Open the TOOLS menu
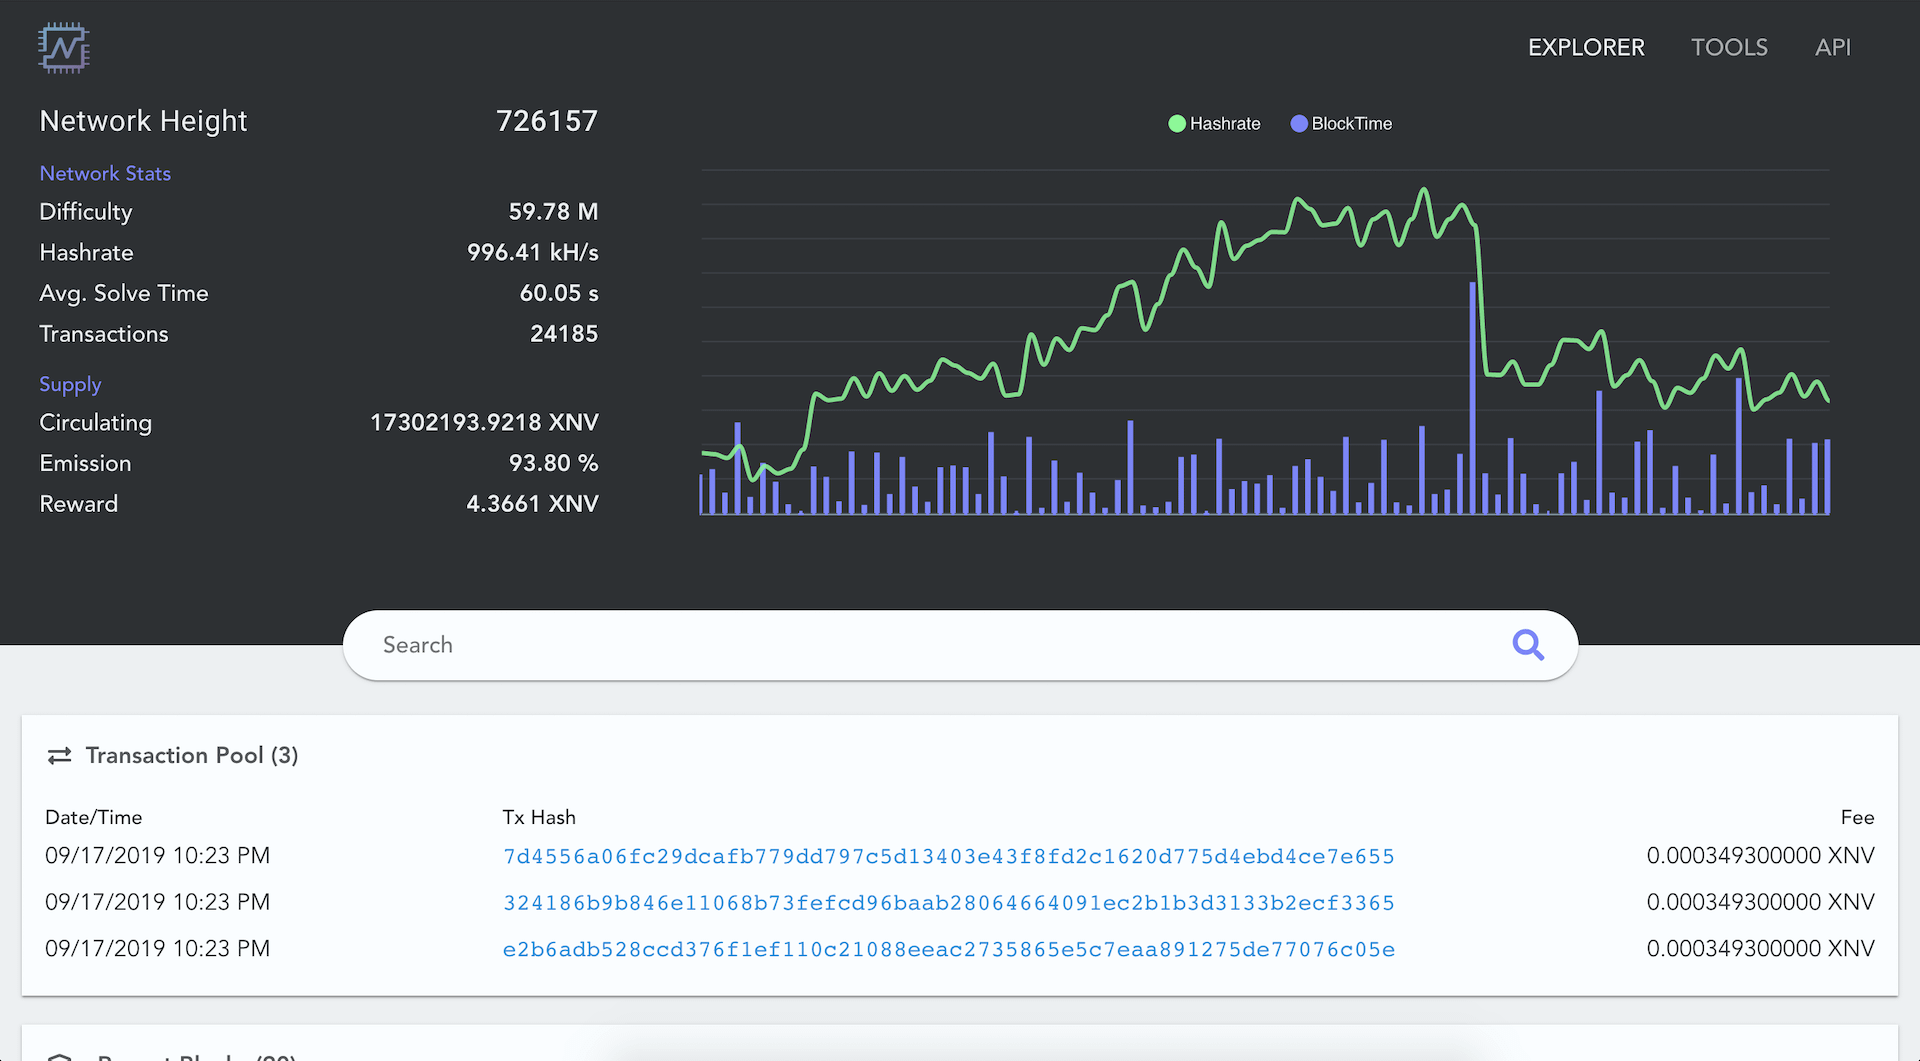1920x1061 pixels. click(1729, 47)
